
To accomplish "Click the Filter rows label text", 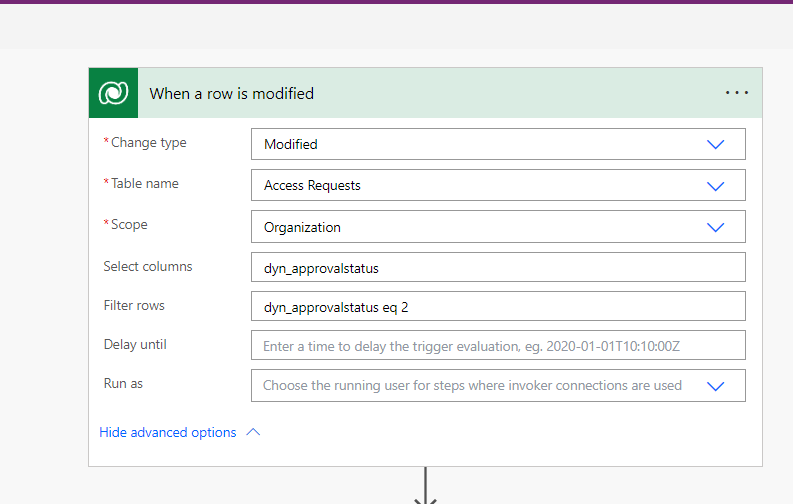I will click(x=134, y=305).
